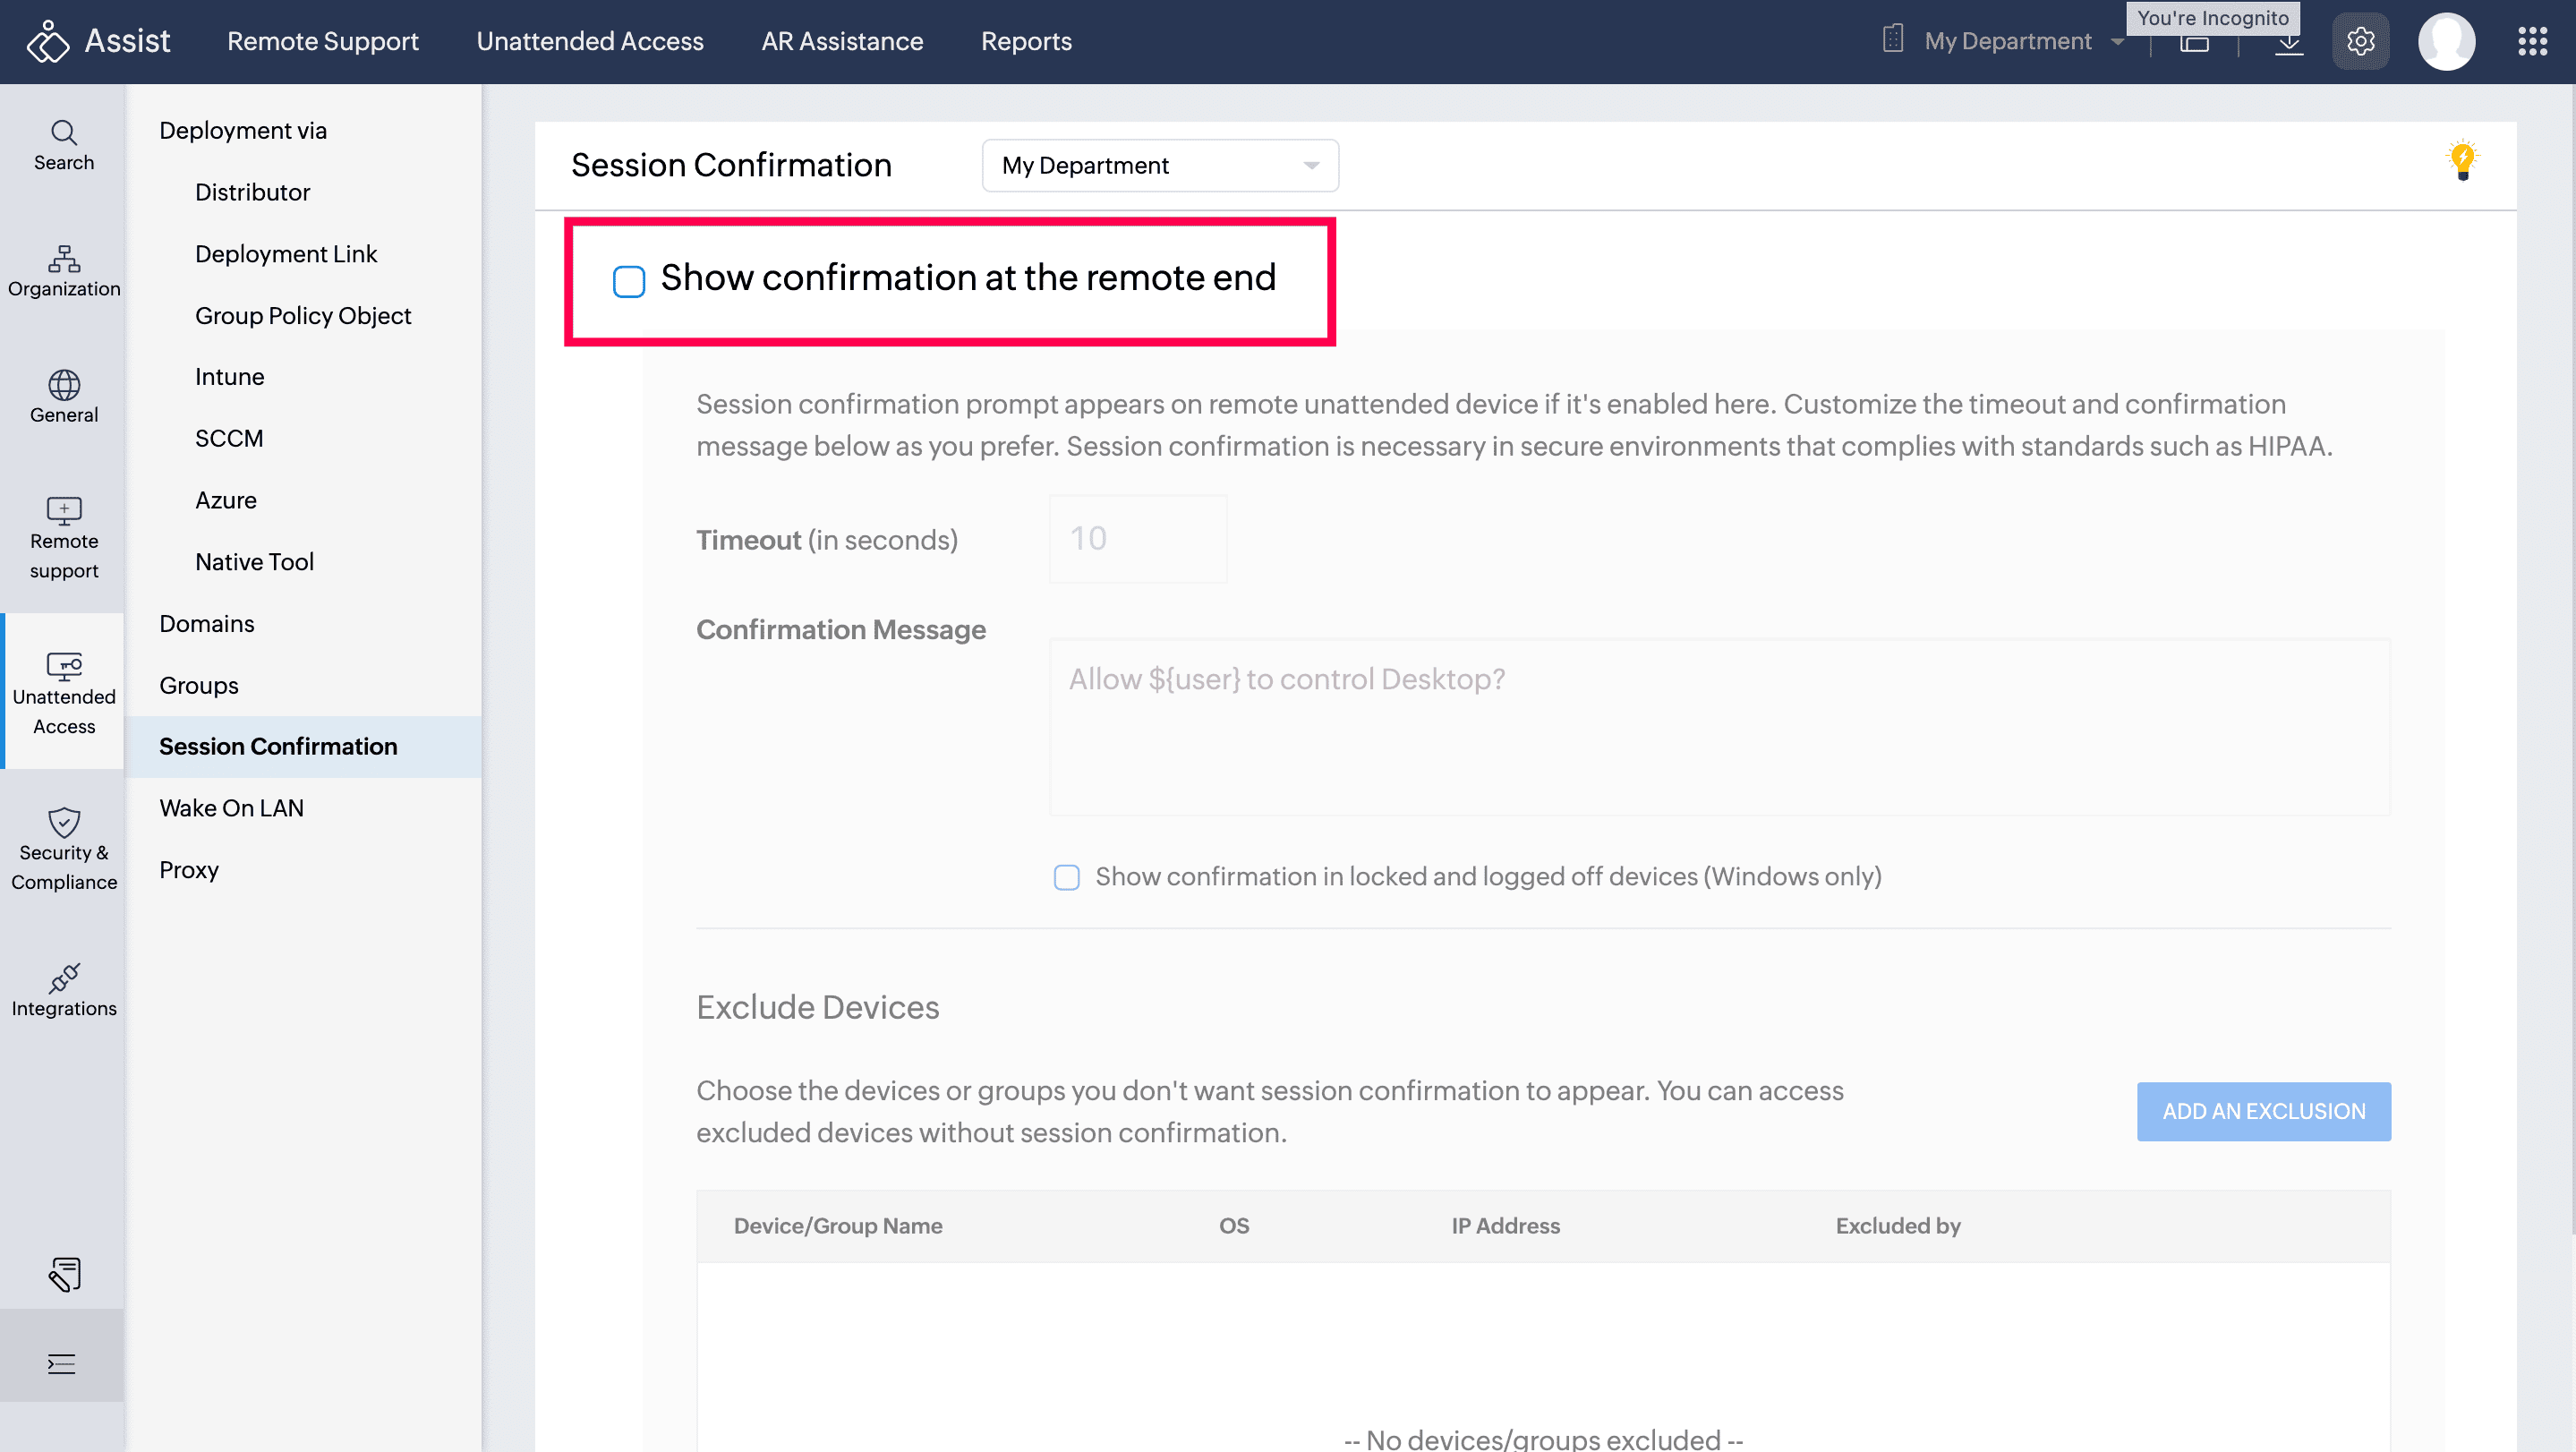
Task: Collapse sidebar using bottom menu icon
Action: coord(62,1364)
